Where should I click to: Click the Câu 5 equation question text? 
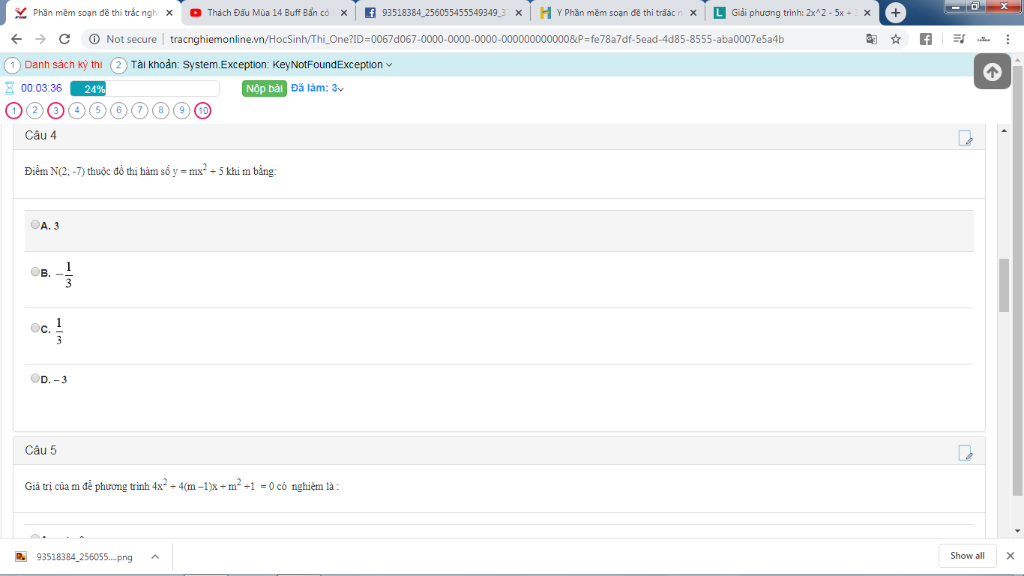tap(182, 486)
